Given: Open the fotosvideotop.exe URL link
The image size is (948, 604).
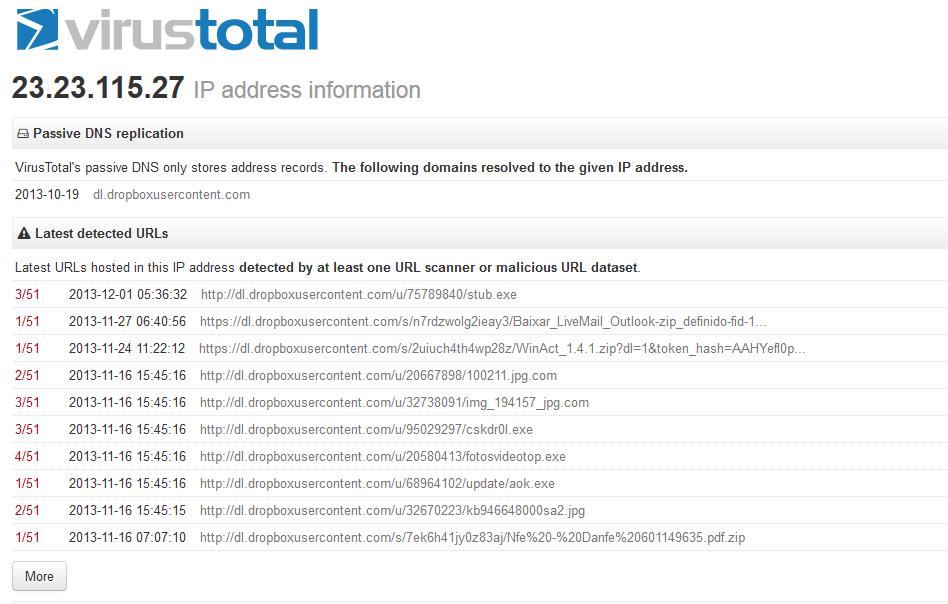Looking at the screenshot, I should (382, 457).
